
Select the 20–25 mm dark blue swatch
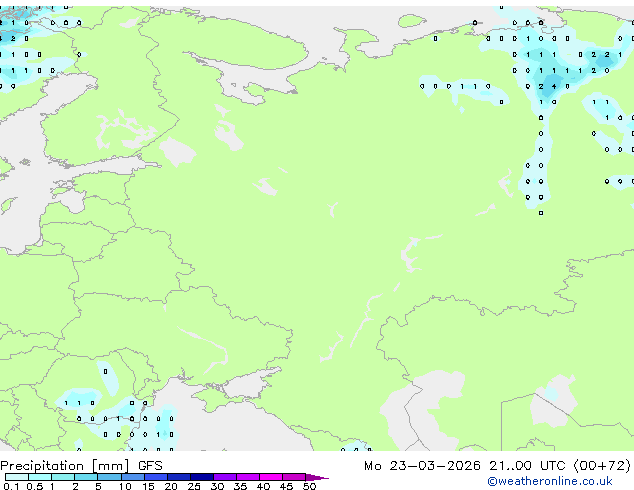click(179, 477)
